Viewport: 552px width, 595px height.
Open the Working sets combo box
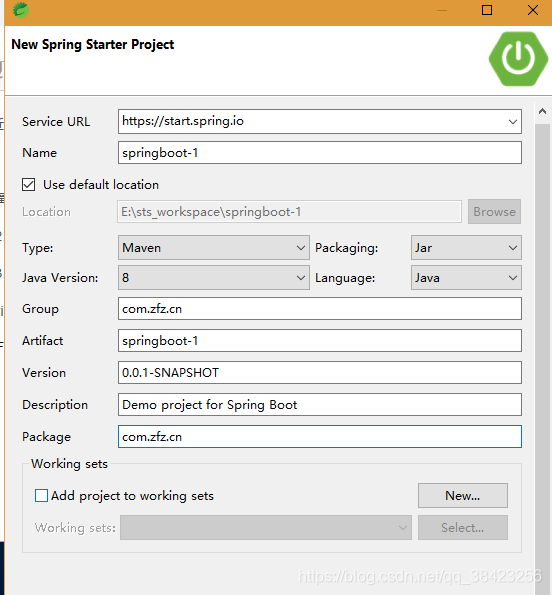(x=266, y=527)
